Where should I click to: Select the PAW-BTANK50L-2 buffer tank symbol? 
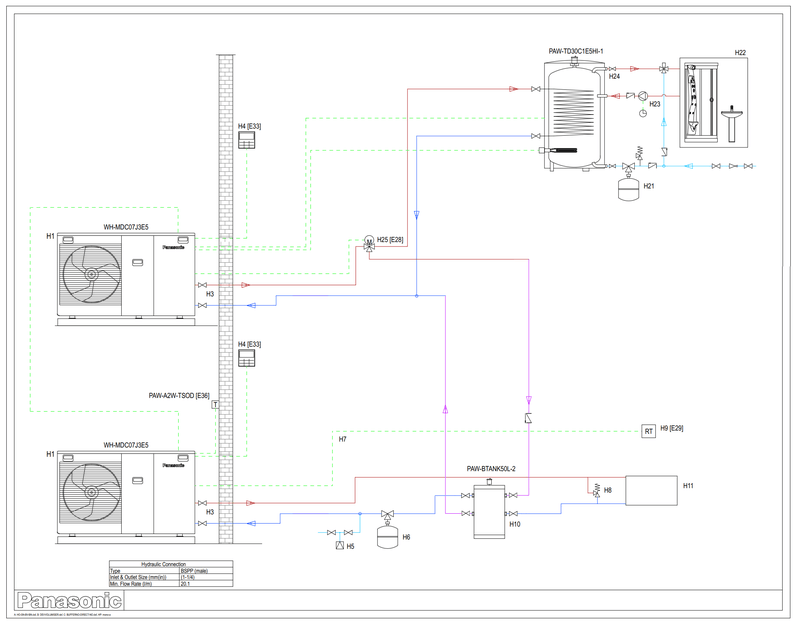click(x=489, y=509)
